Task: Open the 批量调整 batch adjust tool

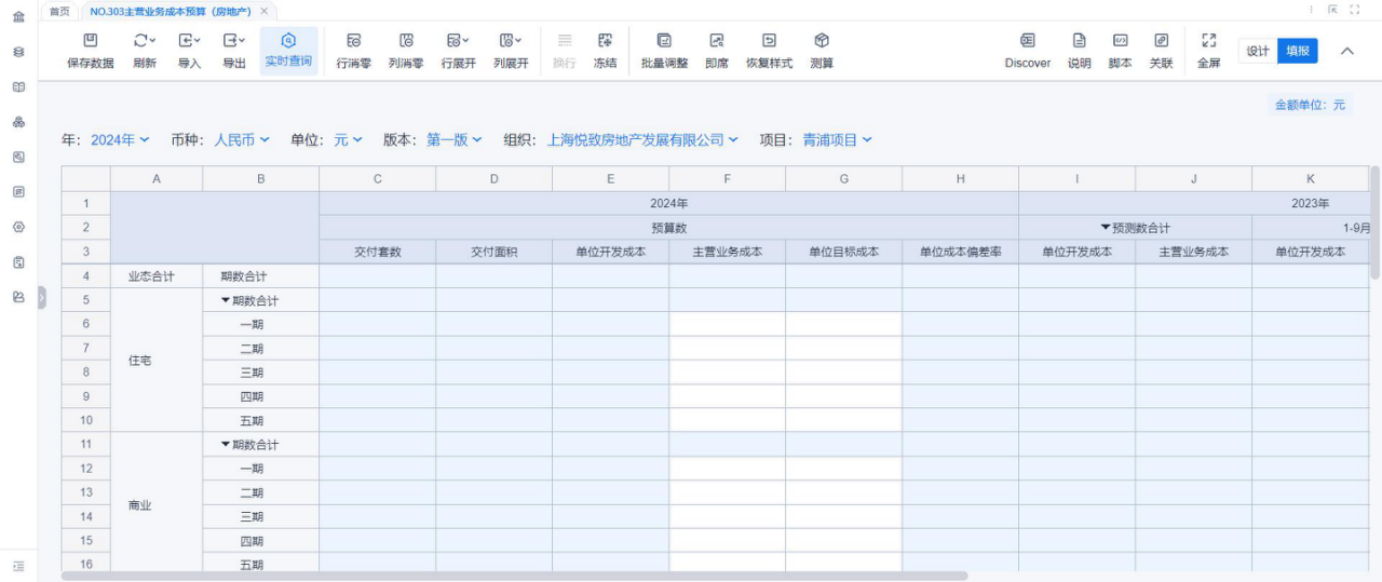Action: coord(664,41)
